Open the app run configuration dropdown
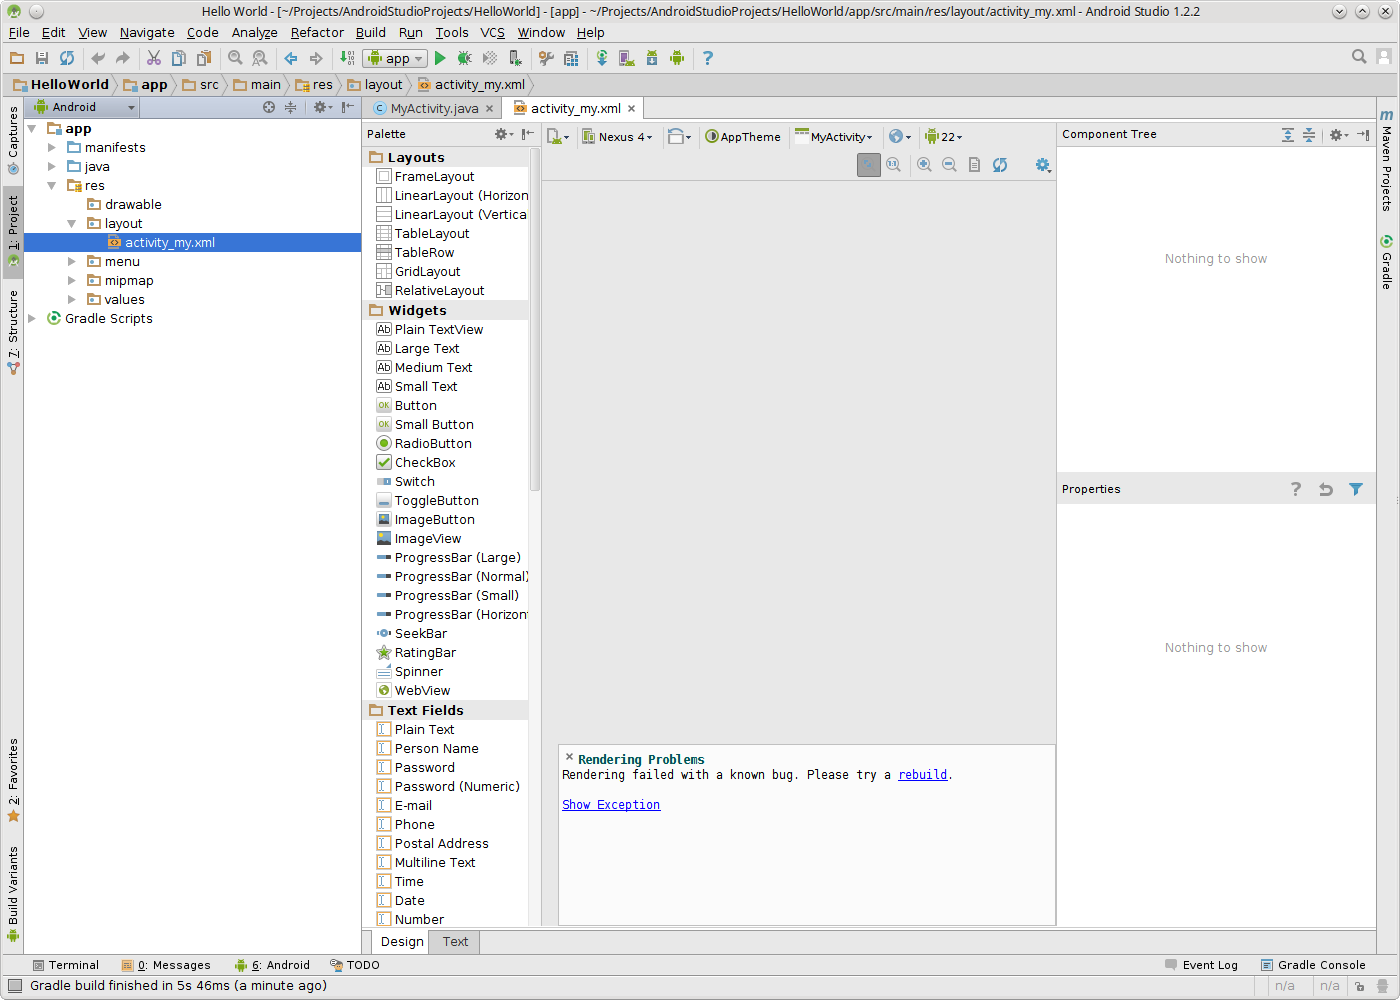1400x1000 pixels. click(x=395, y=58)
